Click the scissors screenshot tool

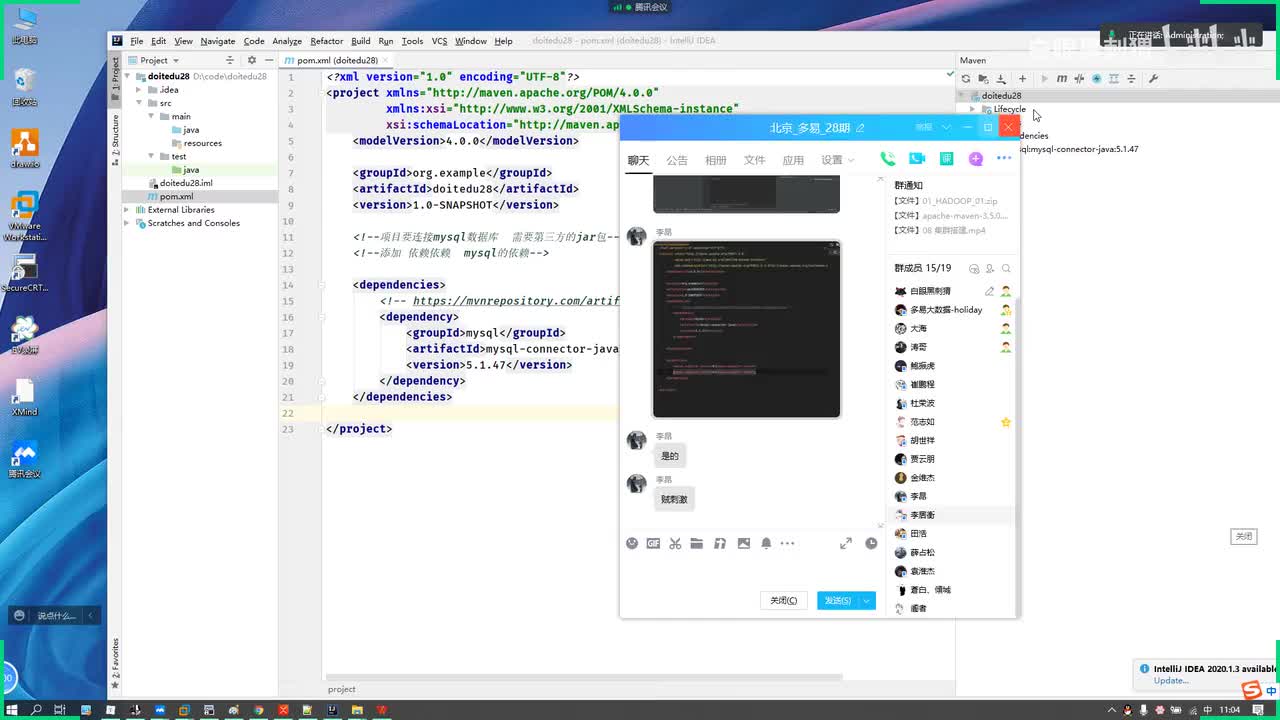click(675, 543)
